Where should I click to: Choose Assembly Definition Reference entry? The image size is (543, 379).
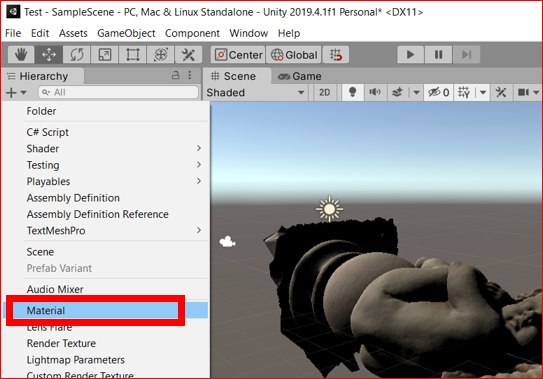(106, 214)
